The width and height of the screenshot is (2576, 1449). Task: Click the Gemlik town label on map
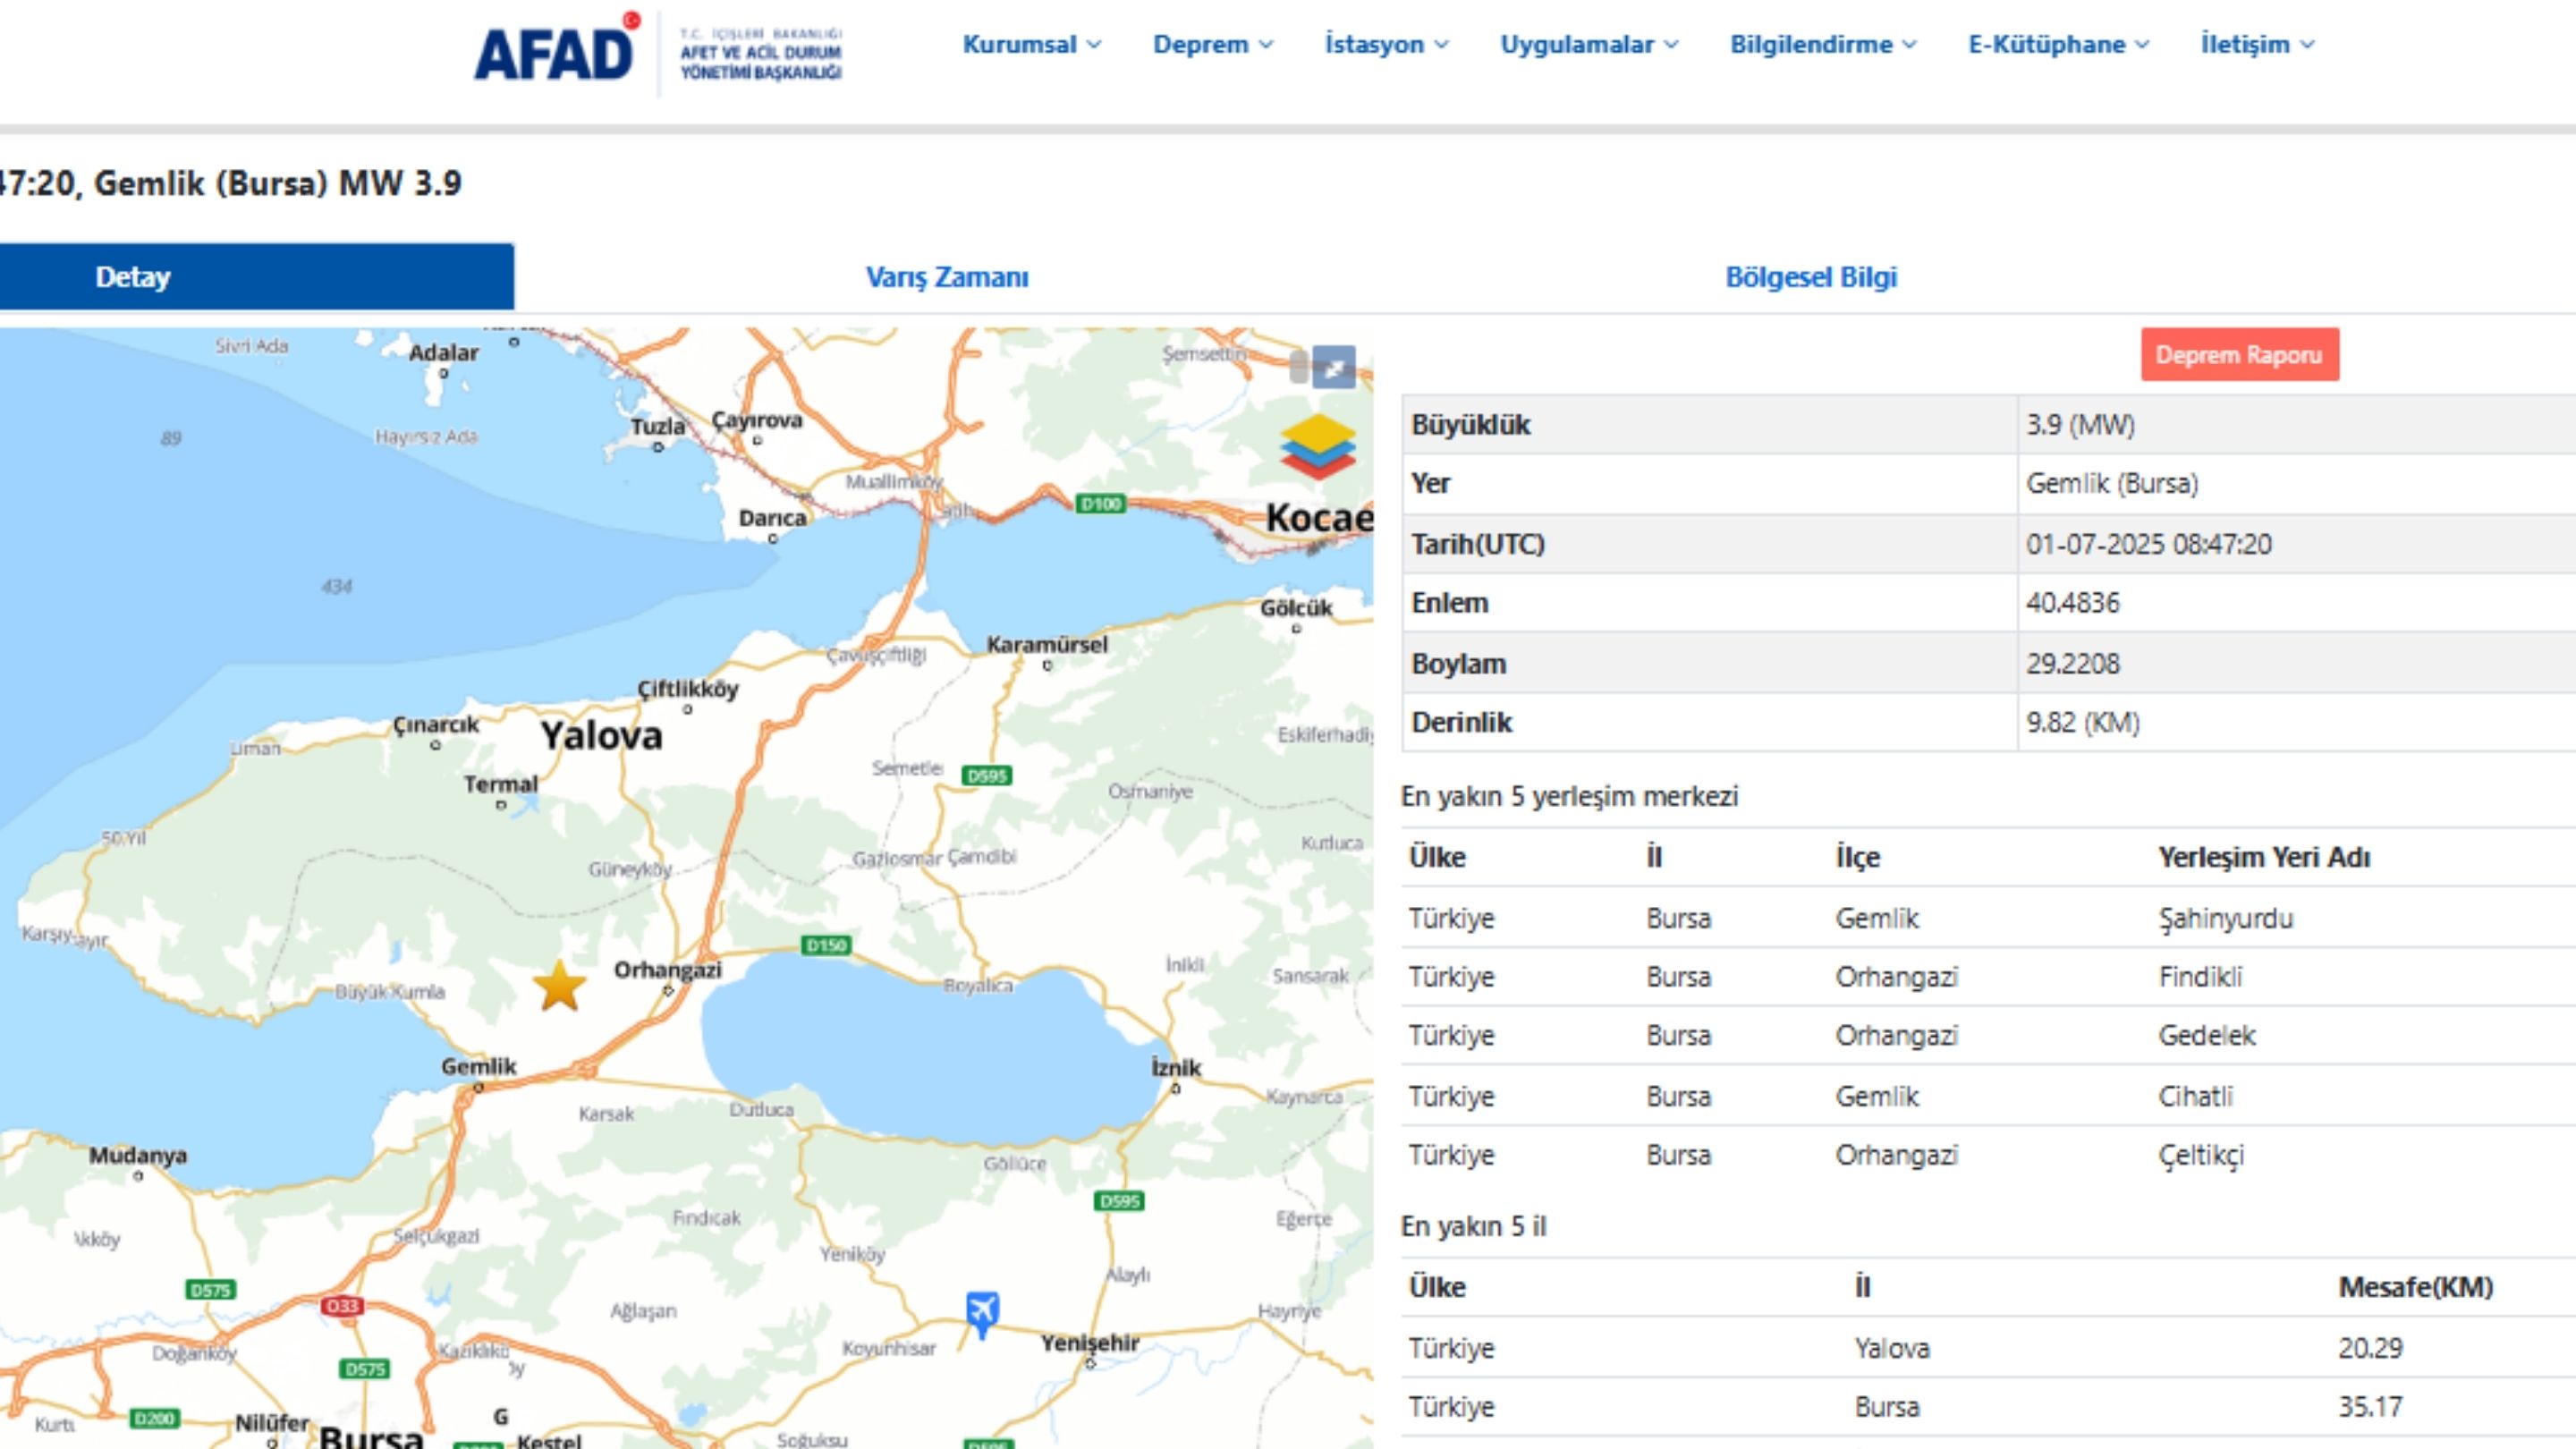tap(478, 1066)
